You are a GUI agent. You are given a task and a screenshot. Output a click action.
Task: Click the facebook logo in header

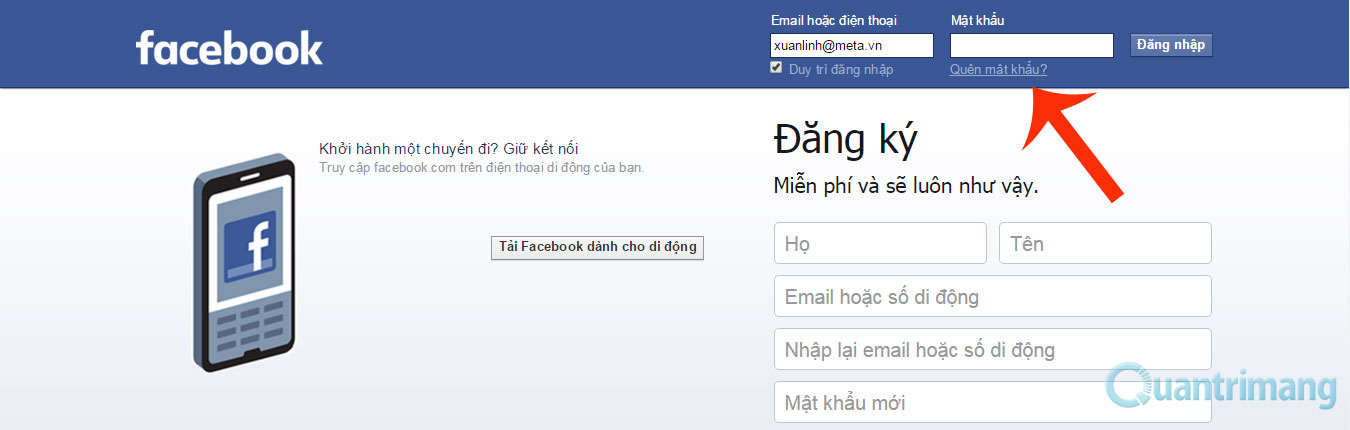point(229,48)
